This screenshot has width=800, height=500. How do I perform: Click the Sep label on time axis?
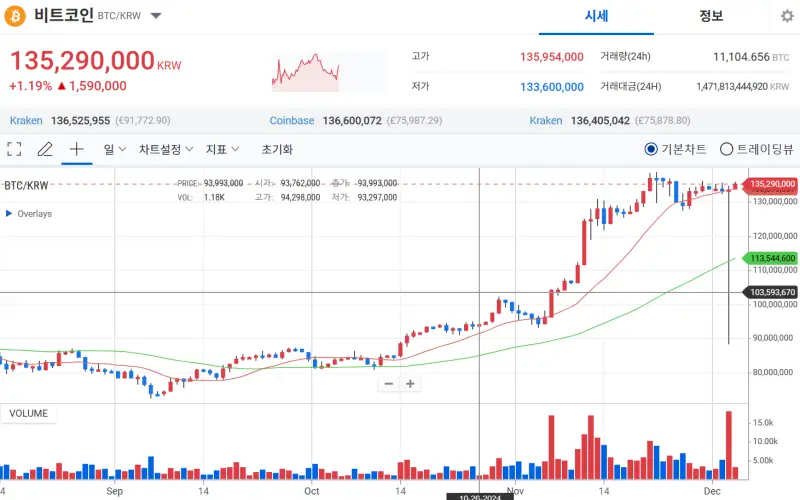point(114,491)
